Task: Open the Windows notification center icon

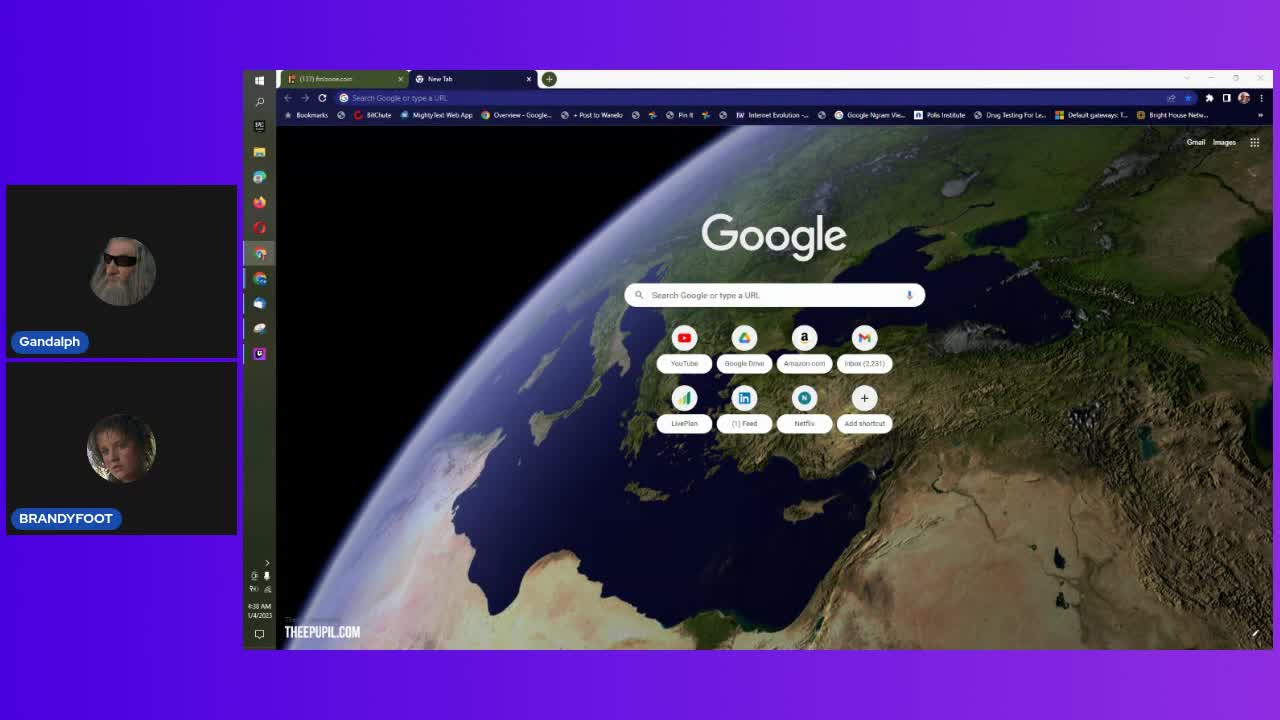Action: coord(259,634)
